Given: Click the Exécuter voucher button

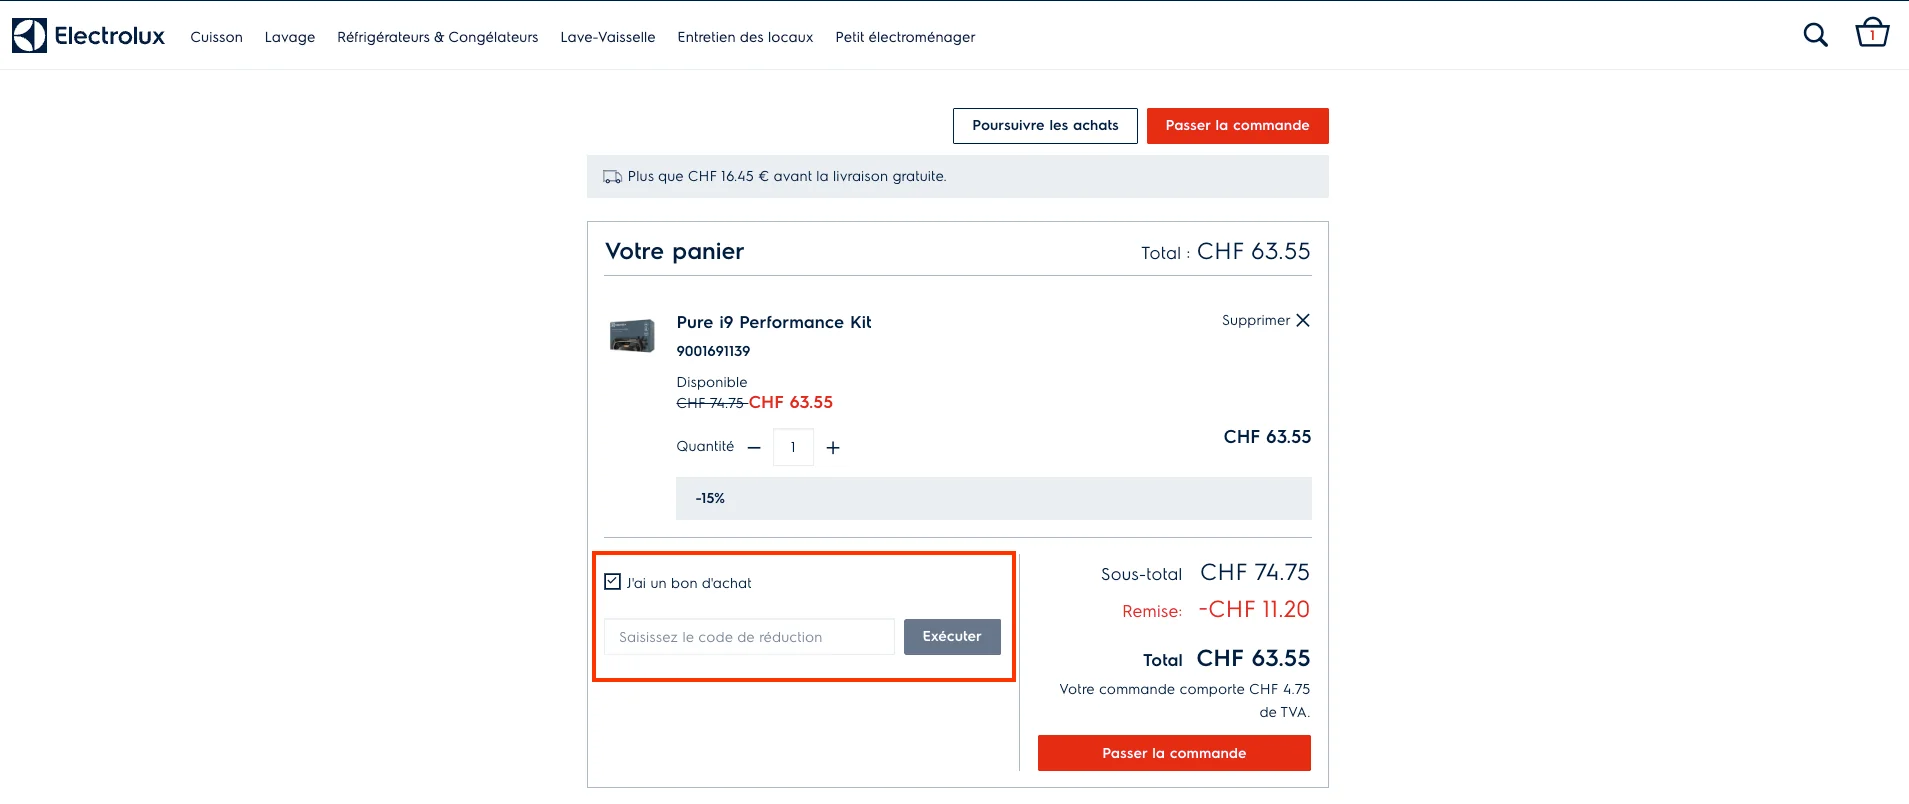Looking at the screenshot, I should [x=951, y=636].
